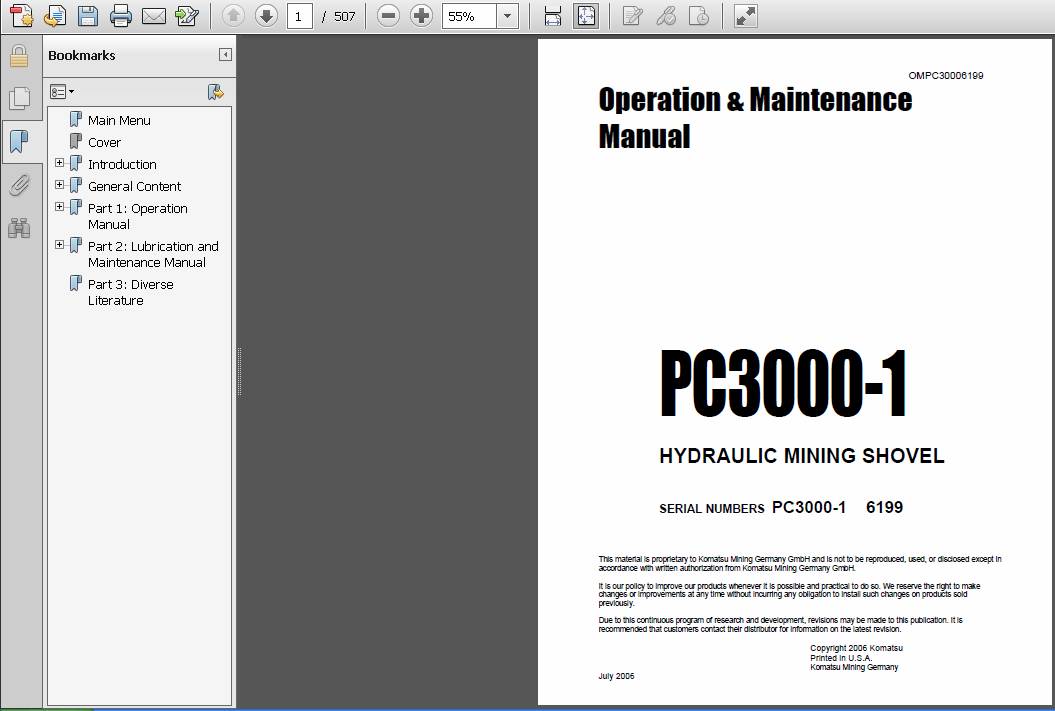
Task: Click the document code OMPC30006199
Action: [945, 75]
